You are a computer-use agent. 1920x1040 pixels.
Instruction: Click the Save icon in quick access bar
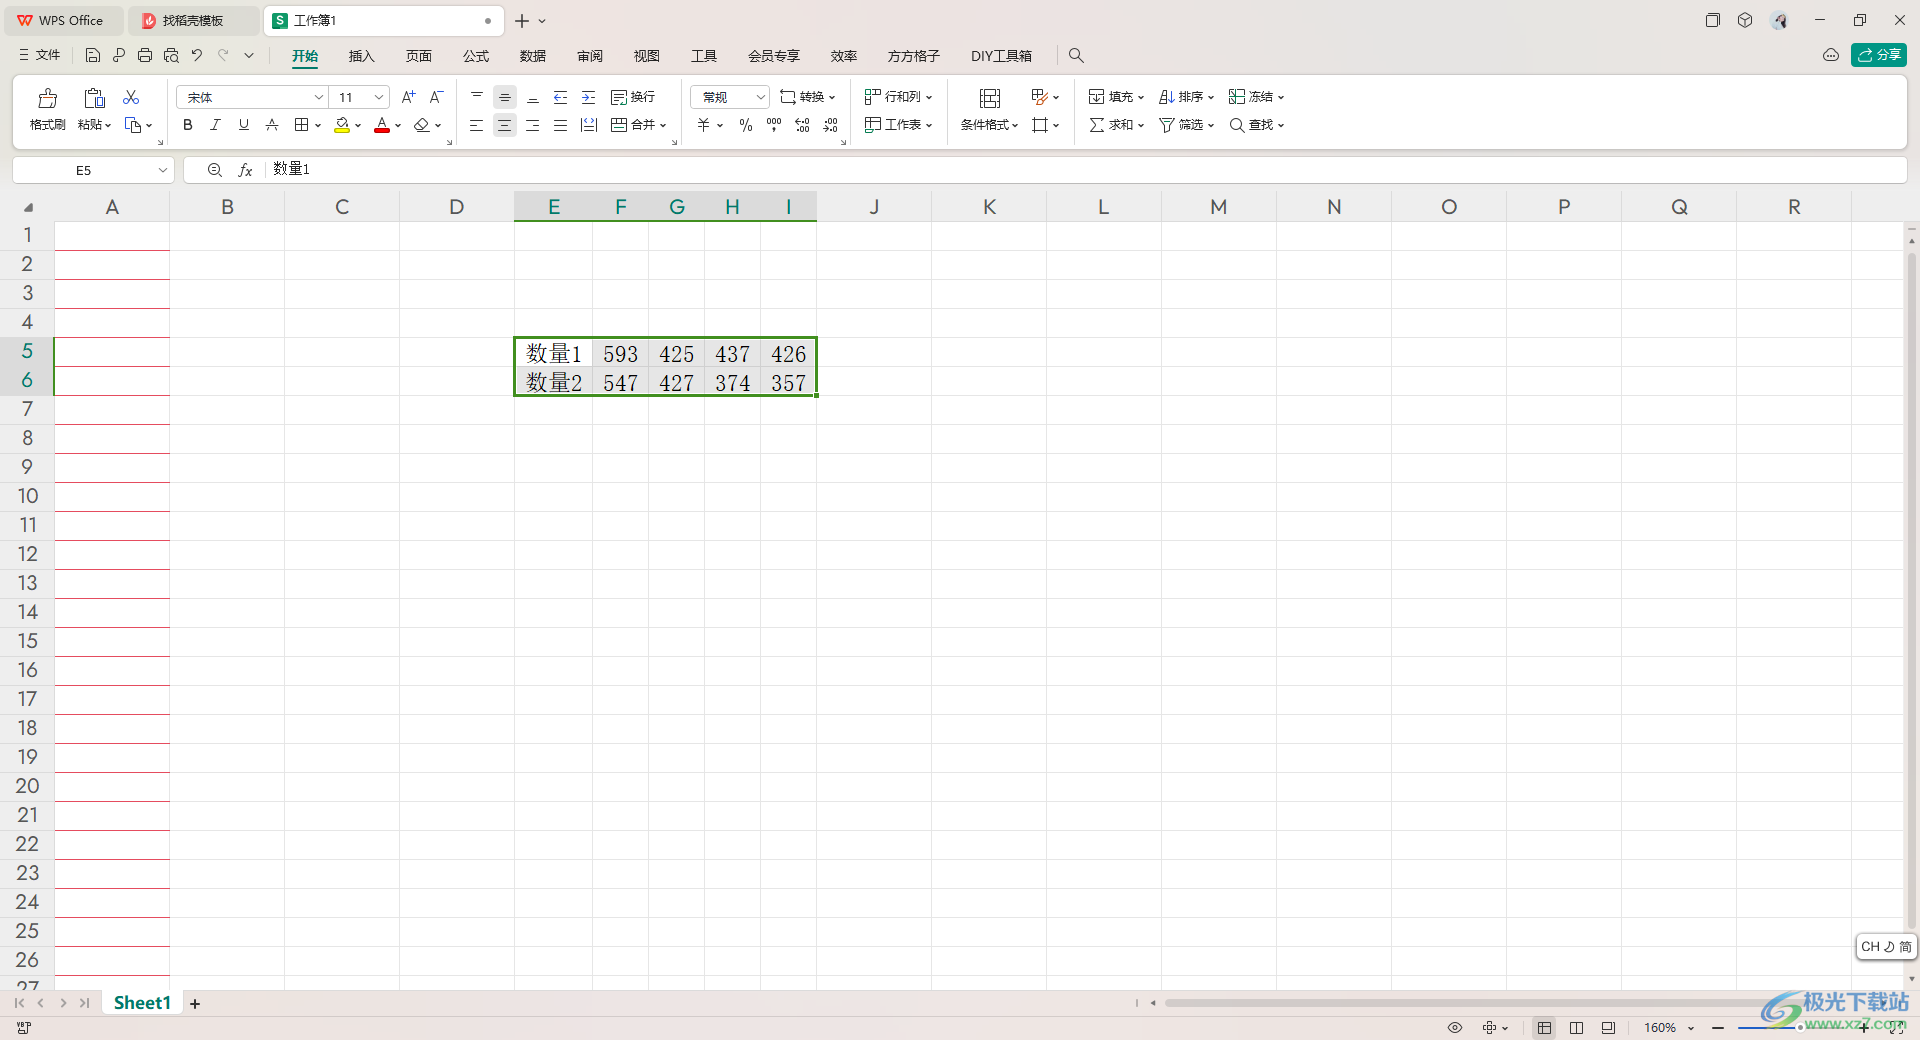[x=93, y=55]
